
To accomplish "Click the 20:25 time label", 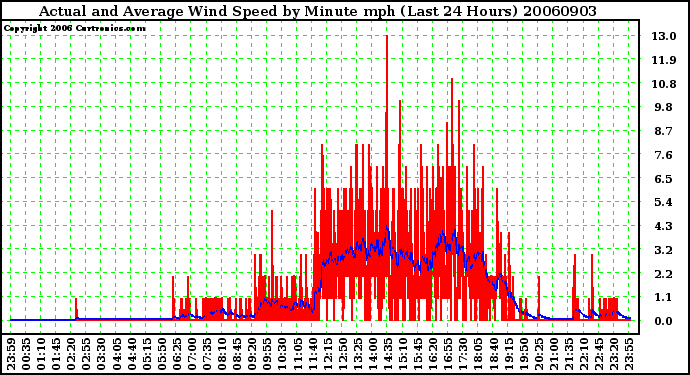I will [x=539, y=354].
